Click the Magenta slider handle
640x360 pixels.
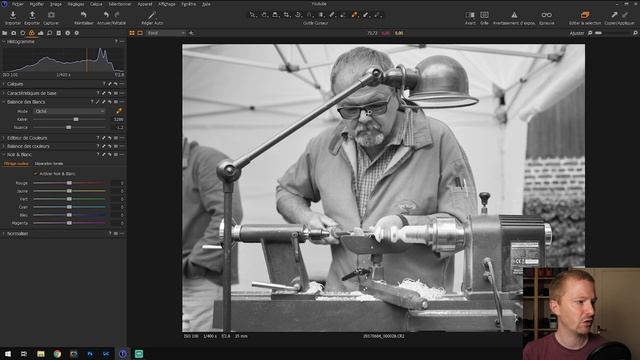click(69, 223)
